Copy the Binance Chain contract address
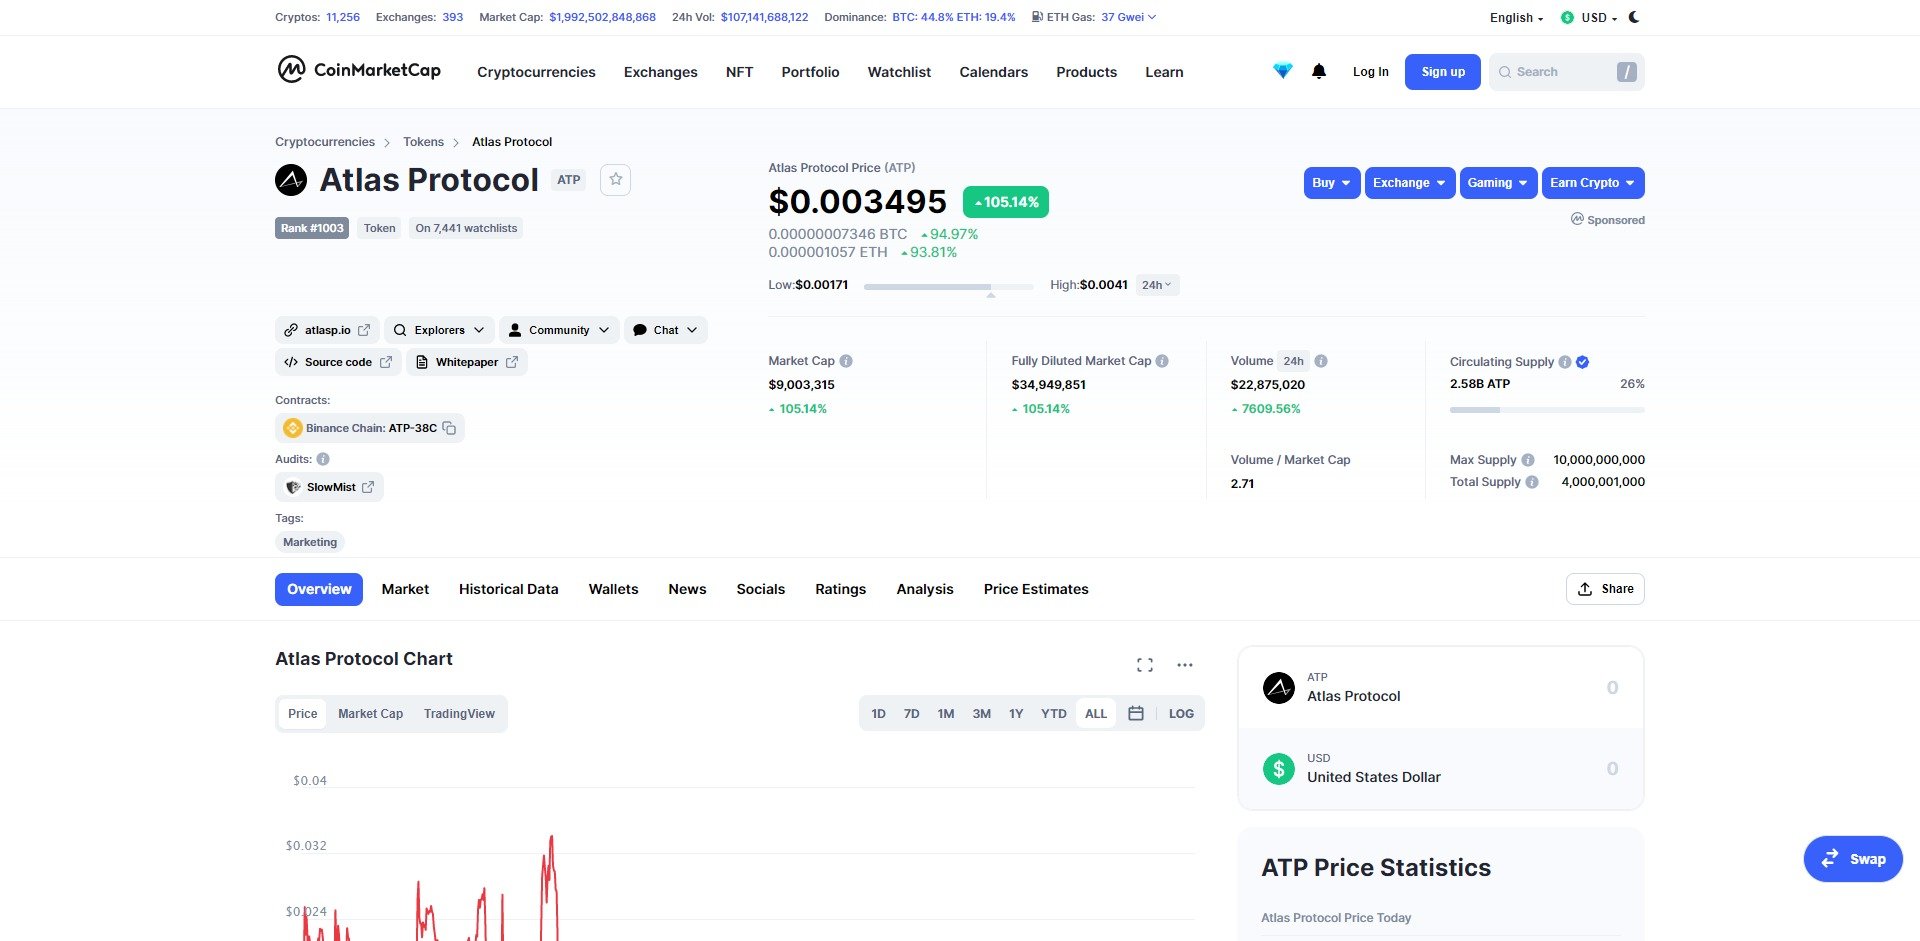Image resolution: width=1920 pixels, height=941 pixels. click(450, 428)
